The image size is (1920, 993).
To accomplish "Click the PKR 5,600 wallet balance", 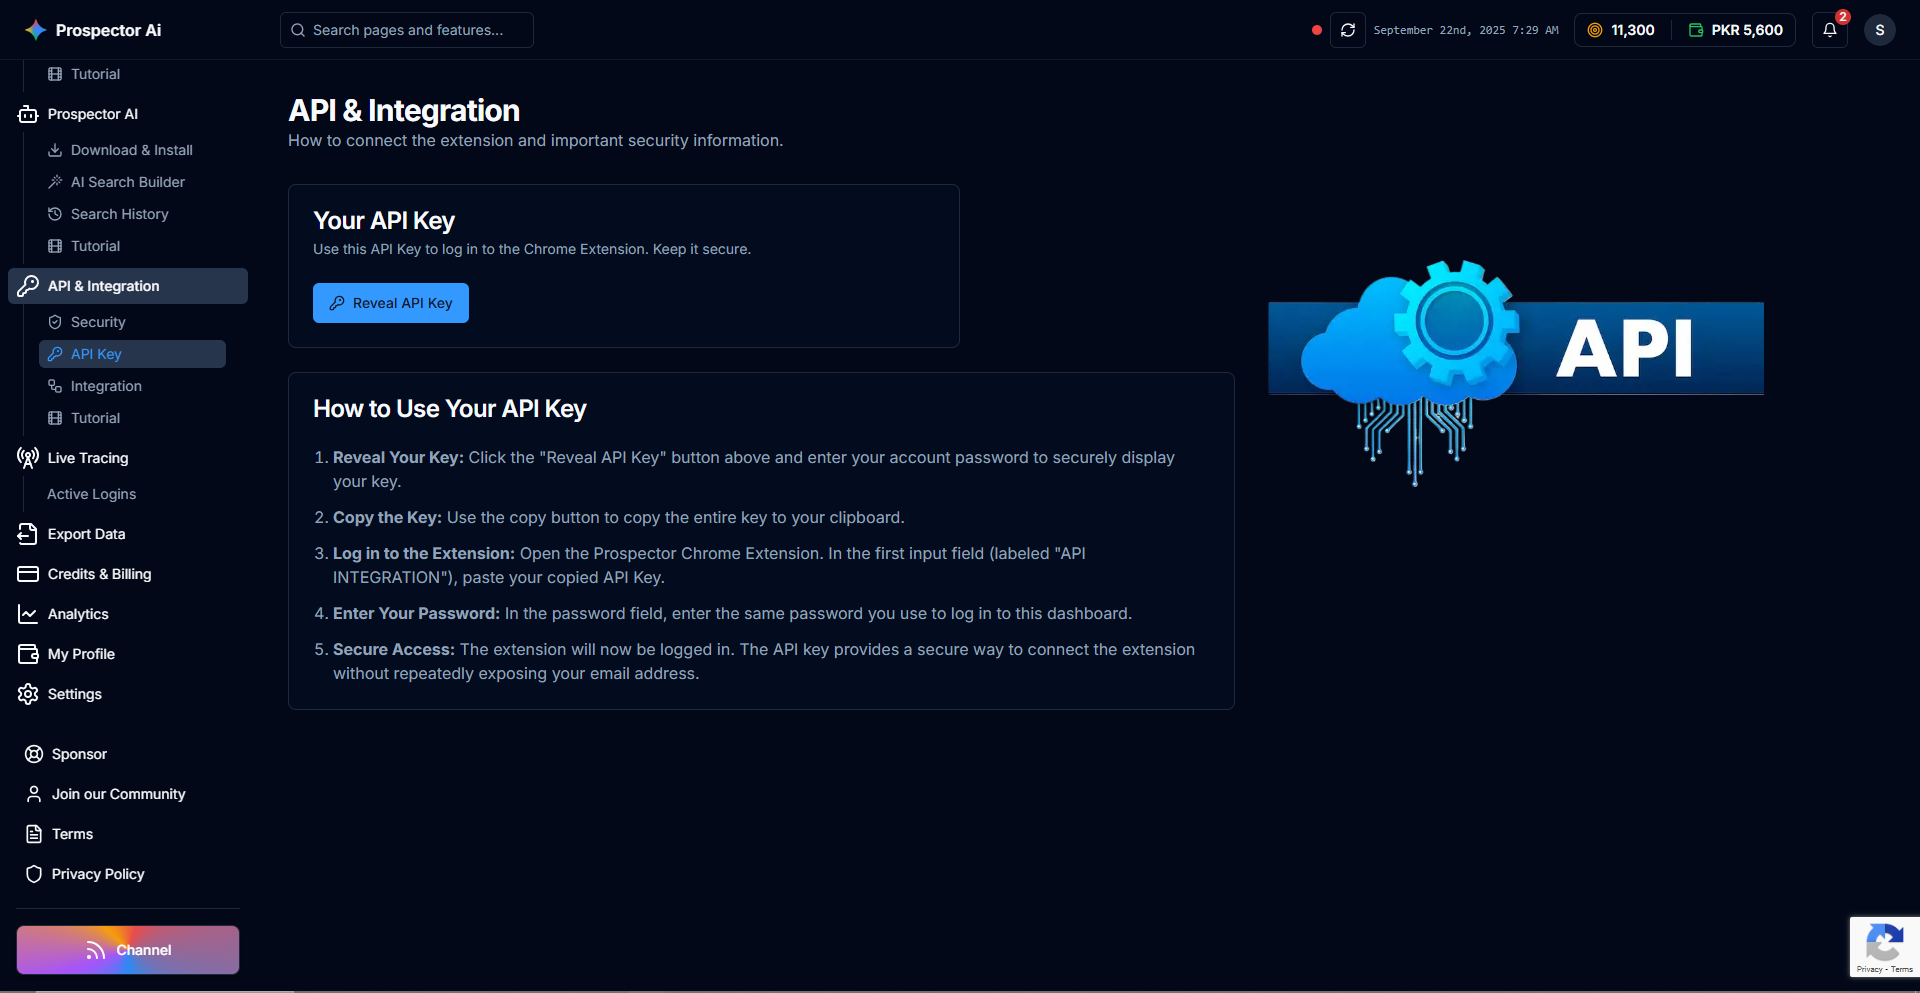I will [x=1736, y=30].
